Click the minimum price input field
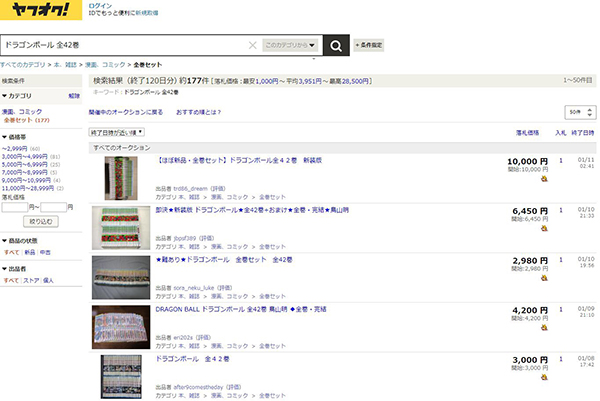 coord(15,207)
